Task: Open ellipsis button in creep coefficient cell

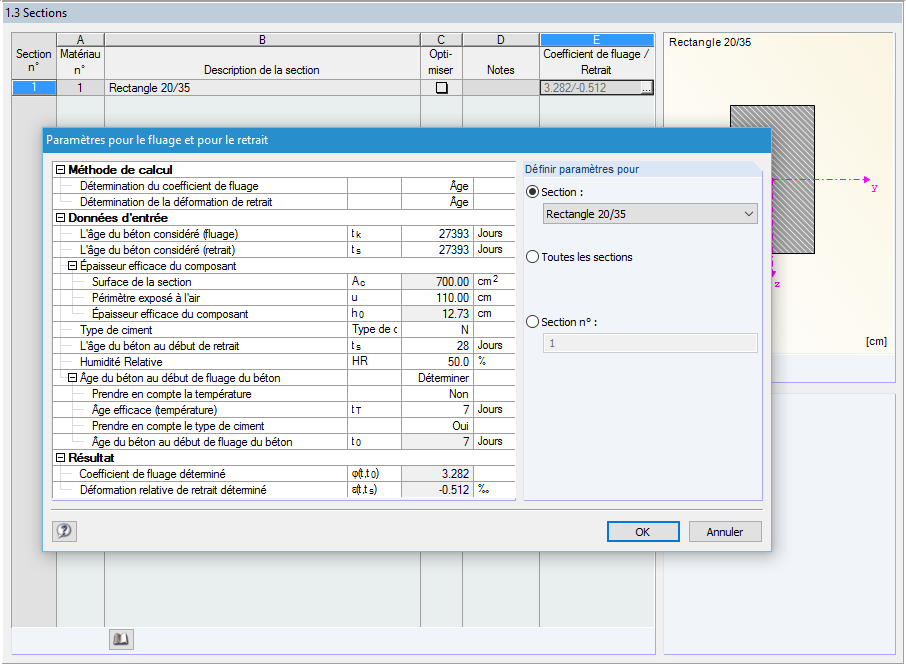Action: (646, 88)
